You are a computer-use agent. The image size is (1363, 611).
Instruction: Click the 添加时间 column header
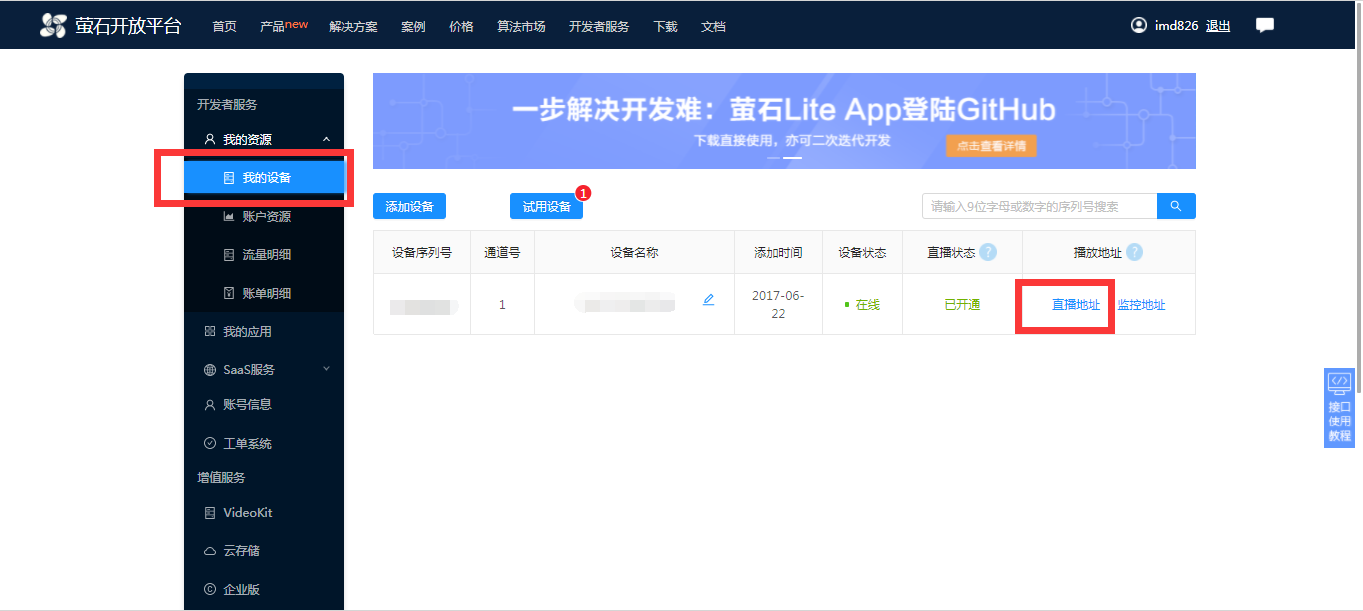(778, 253)
